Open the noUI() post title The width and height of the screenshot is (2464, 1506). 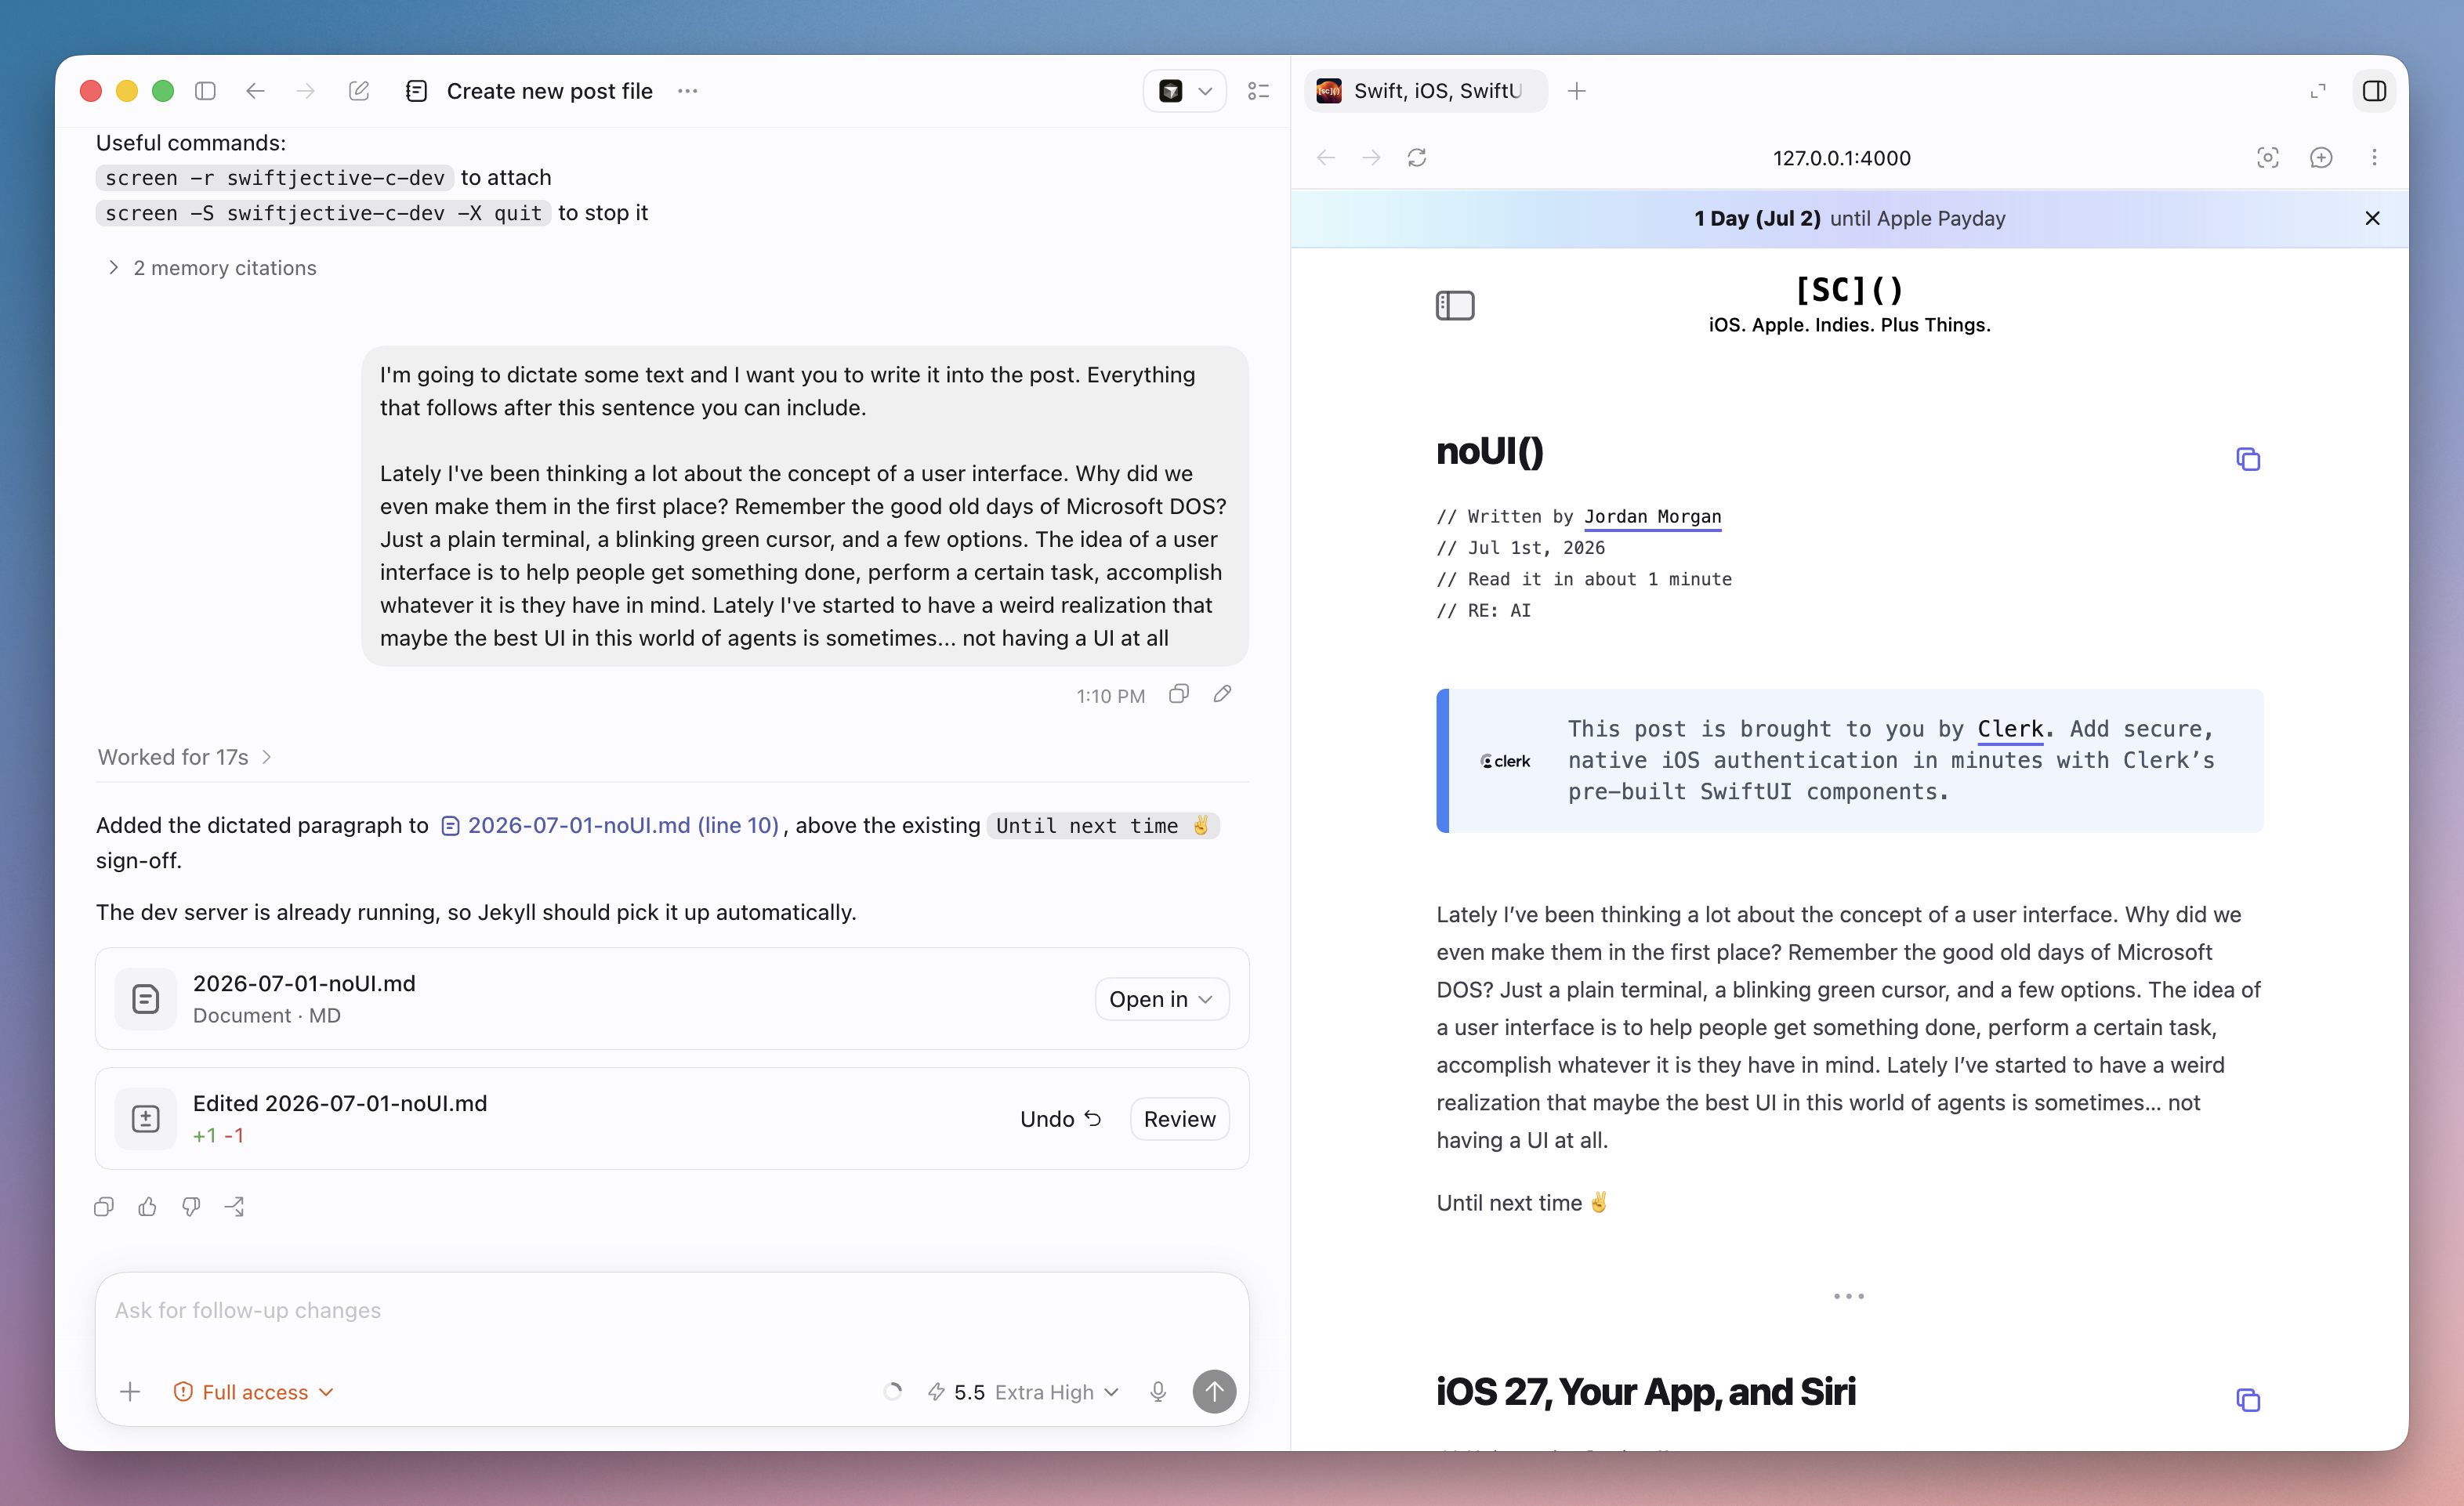coord(1490,451)
